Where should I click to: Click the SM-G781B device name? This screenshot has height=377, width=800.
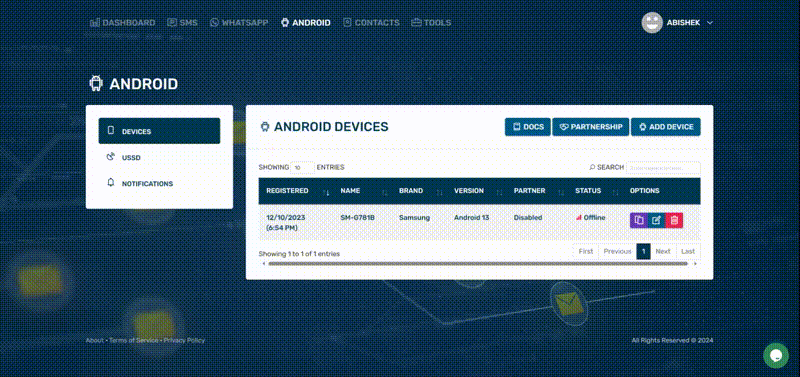pyautogui.click(x=358, y=218)
